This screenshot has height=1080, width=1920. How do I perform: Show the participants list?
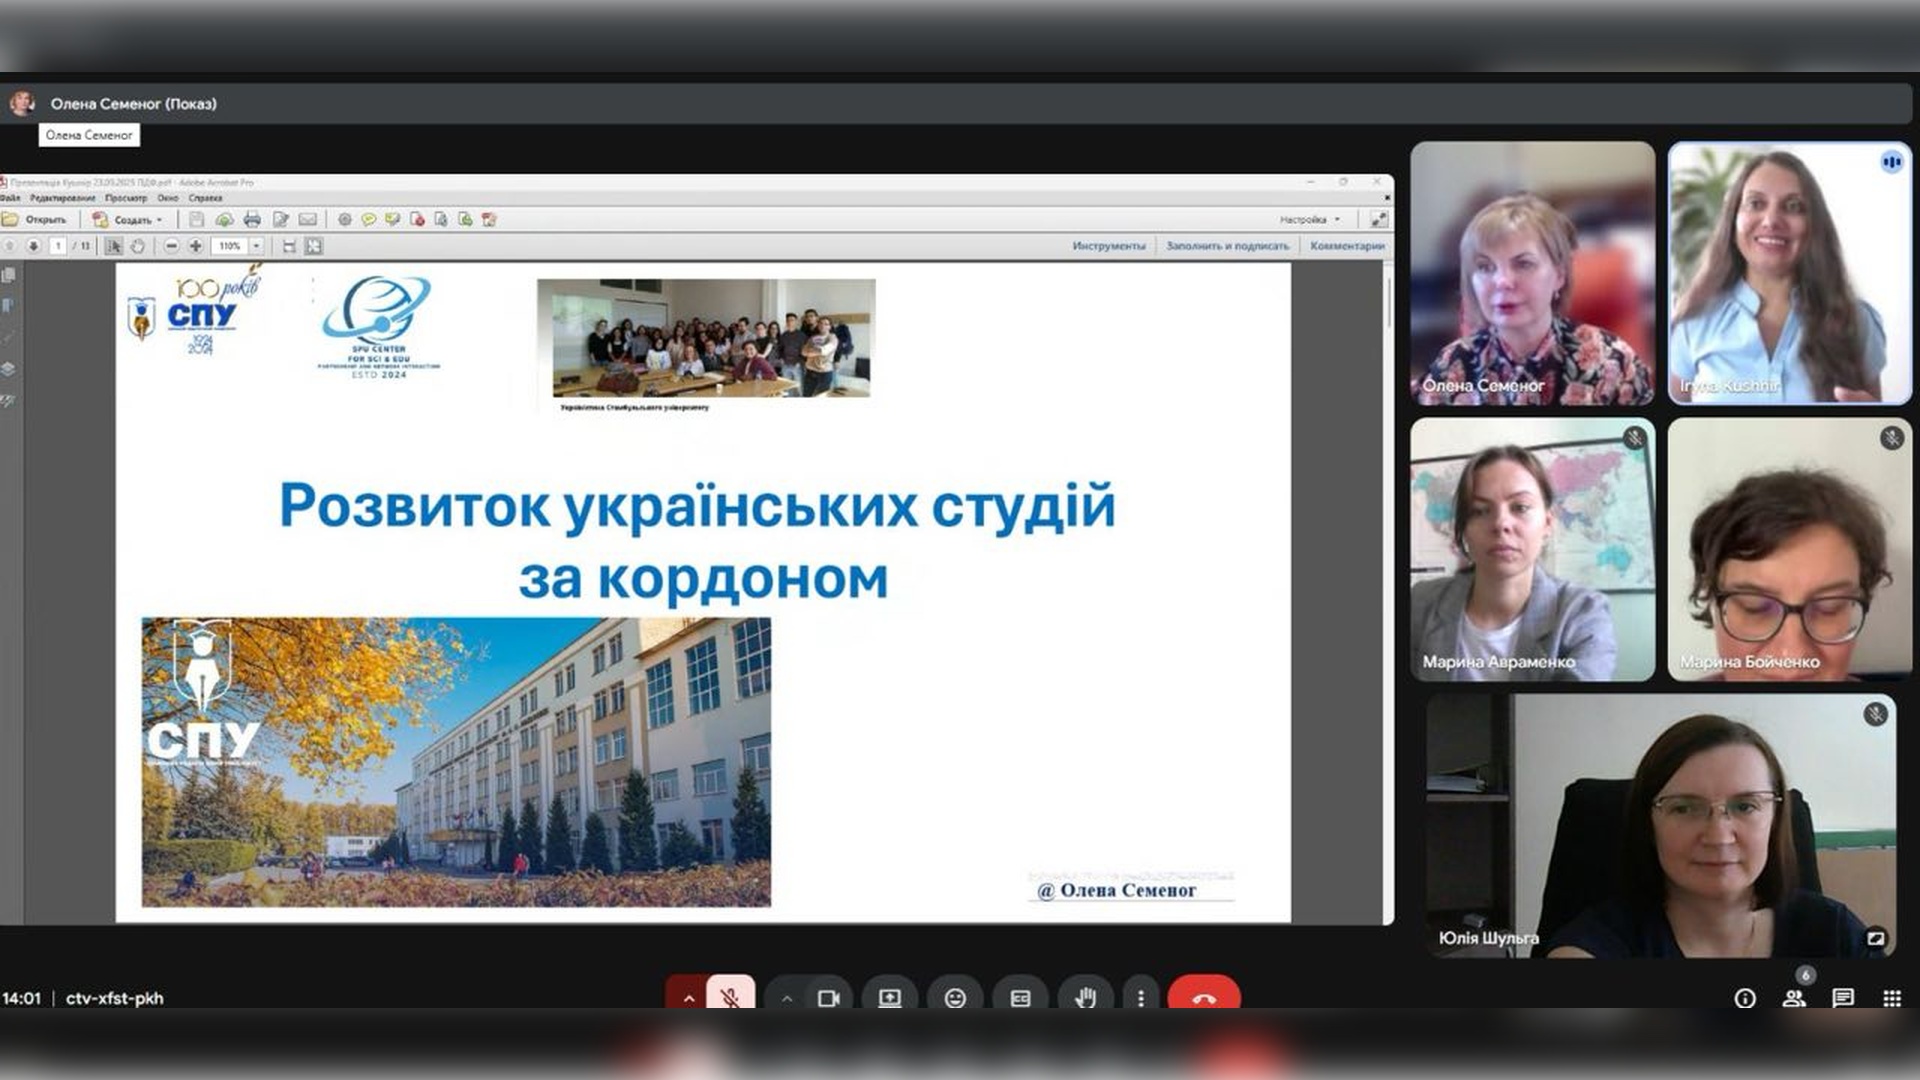1794,998
